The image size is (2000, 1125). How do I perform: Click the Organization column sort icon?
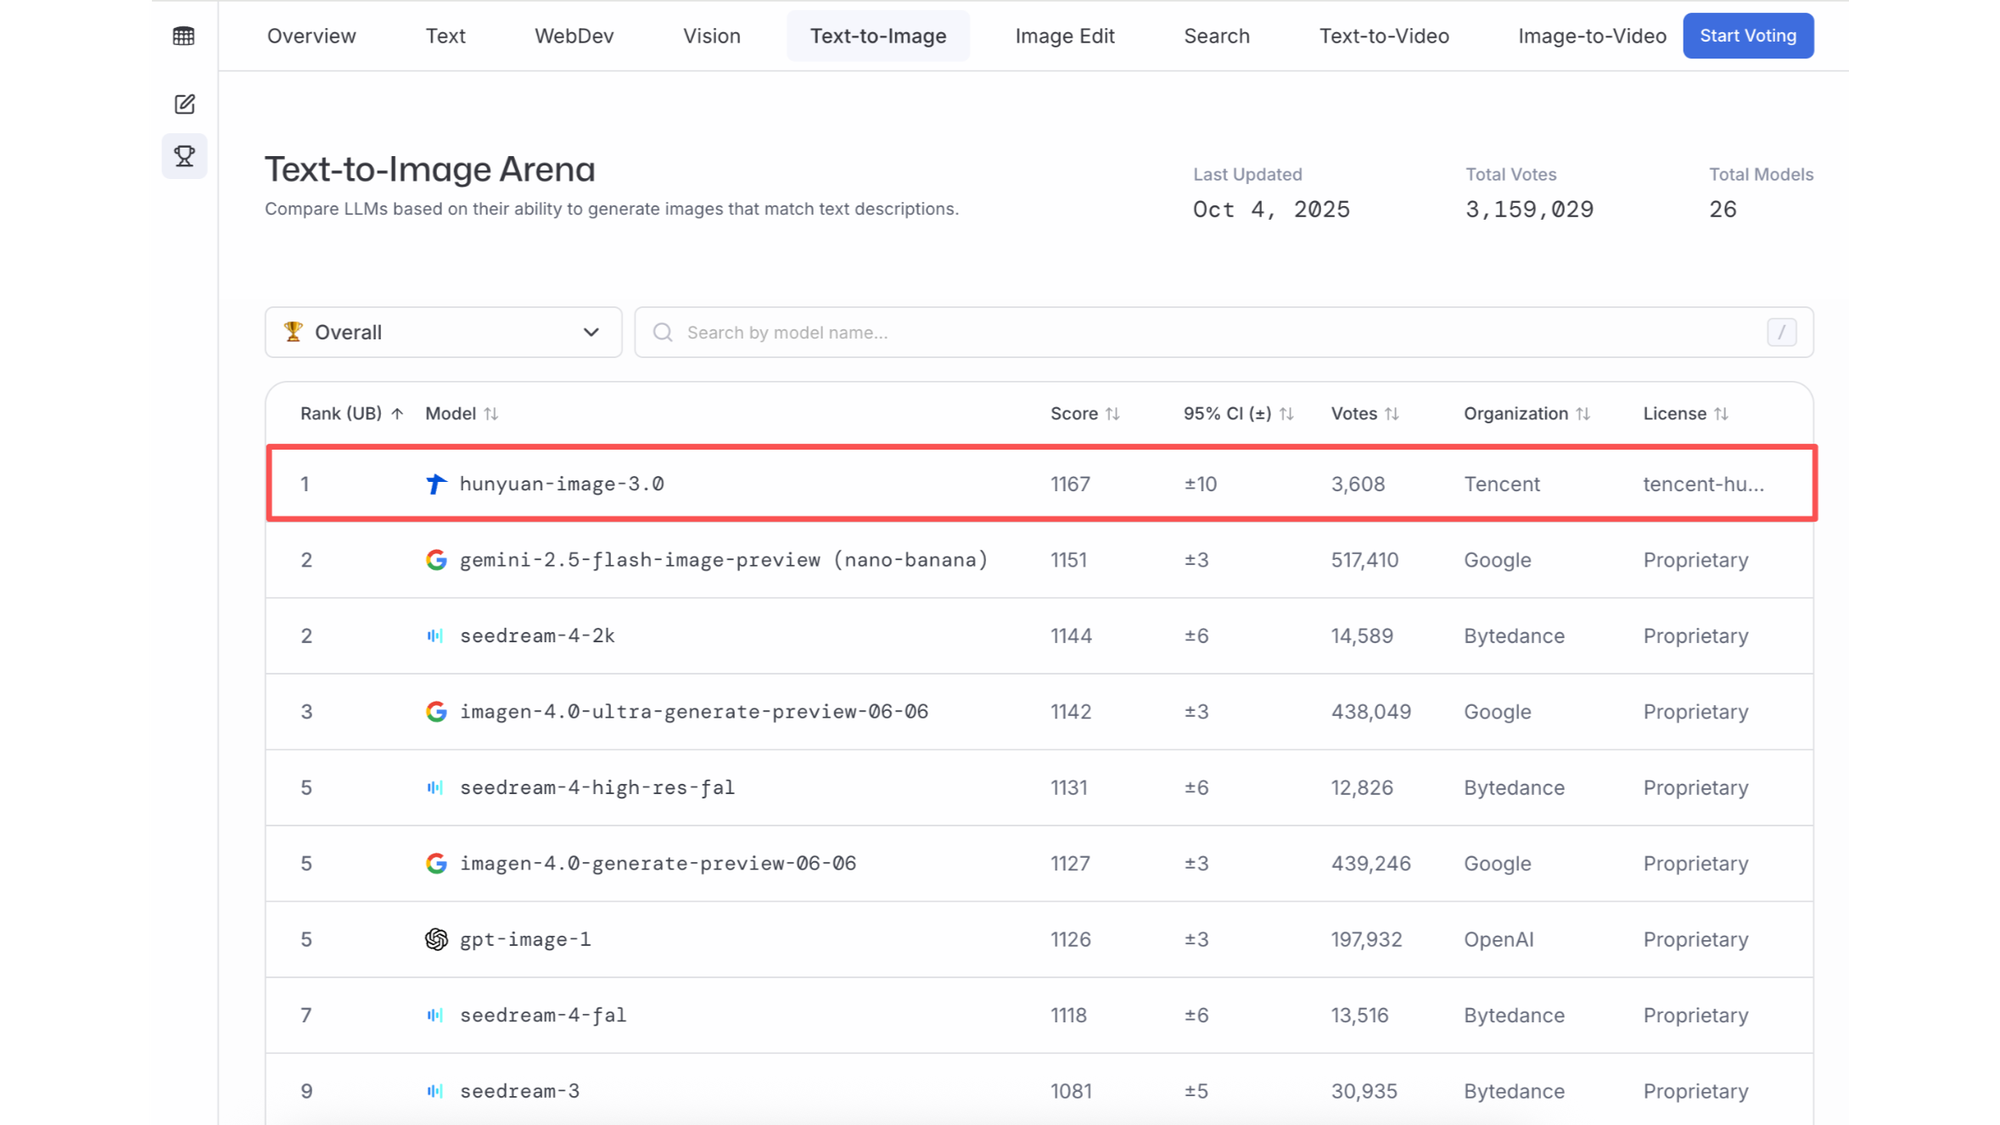tap(1582, 414)
